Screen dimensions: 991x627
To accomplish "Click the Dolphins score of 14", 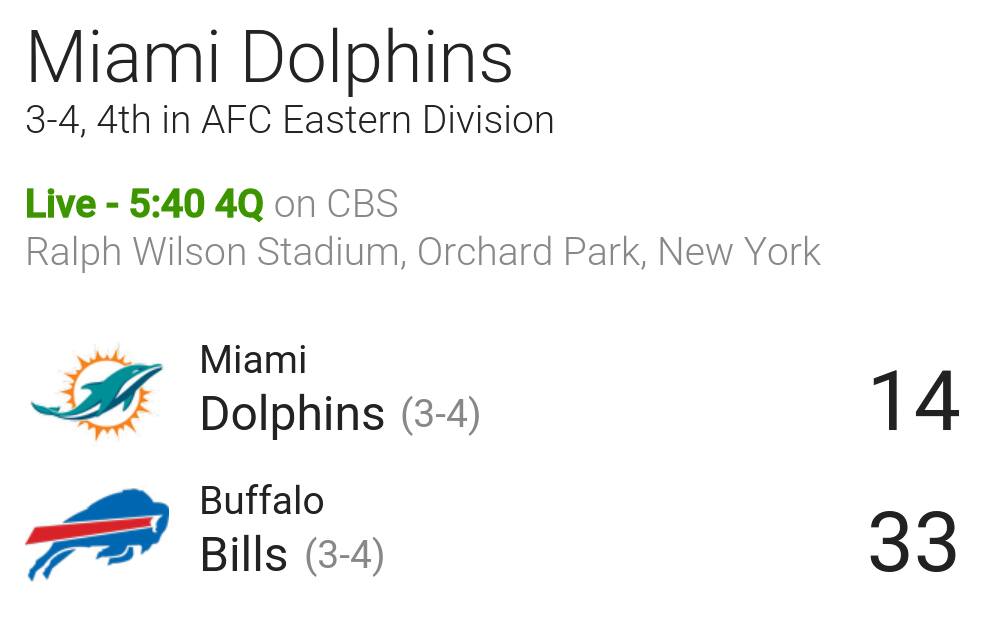I will click(x=915, y=402).
